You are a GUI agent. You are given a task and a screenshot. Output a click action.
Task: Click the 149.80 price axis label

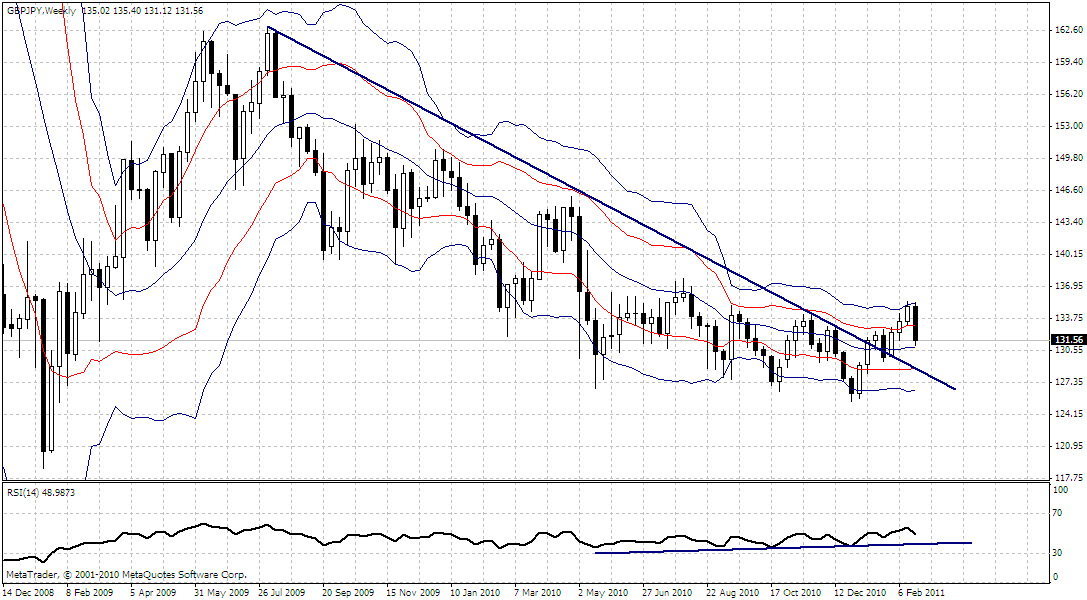click(x=1068, y=157)
